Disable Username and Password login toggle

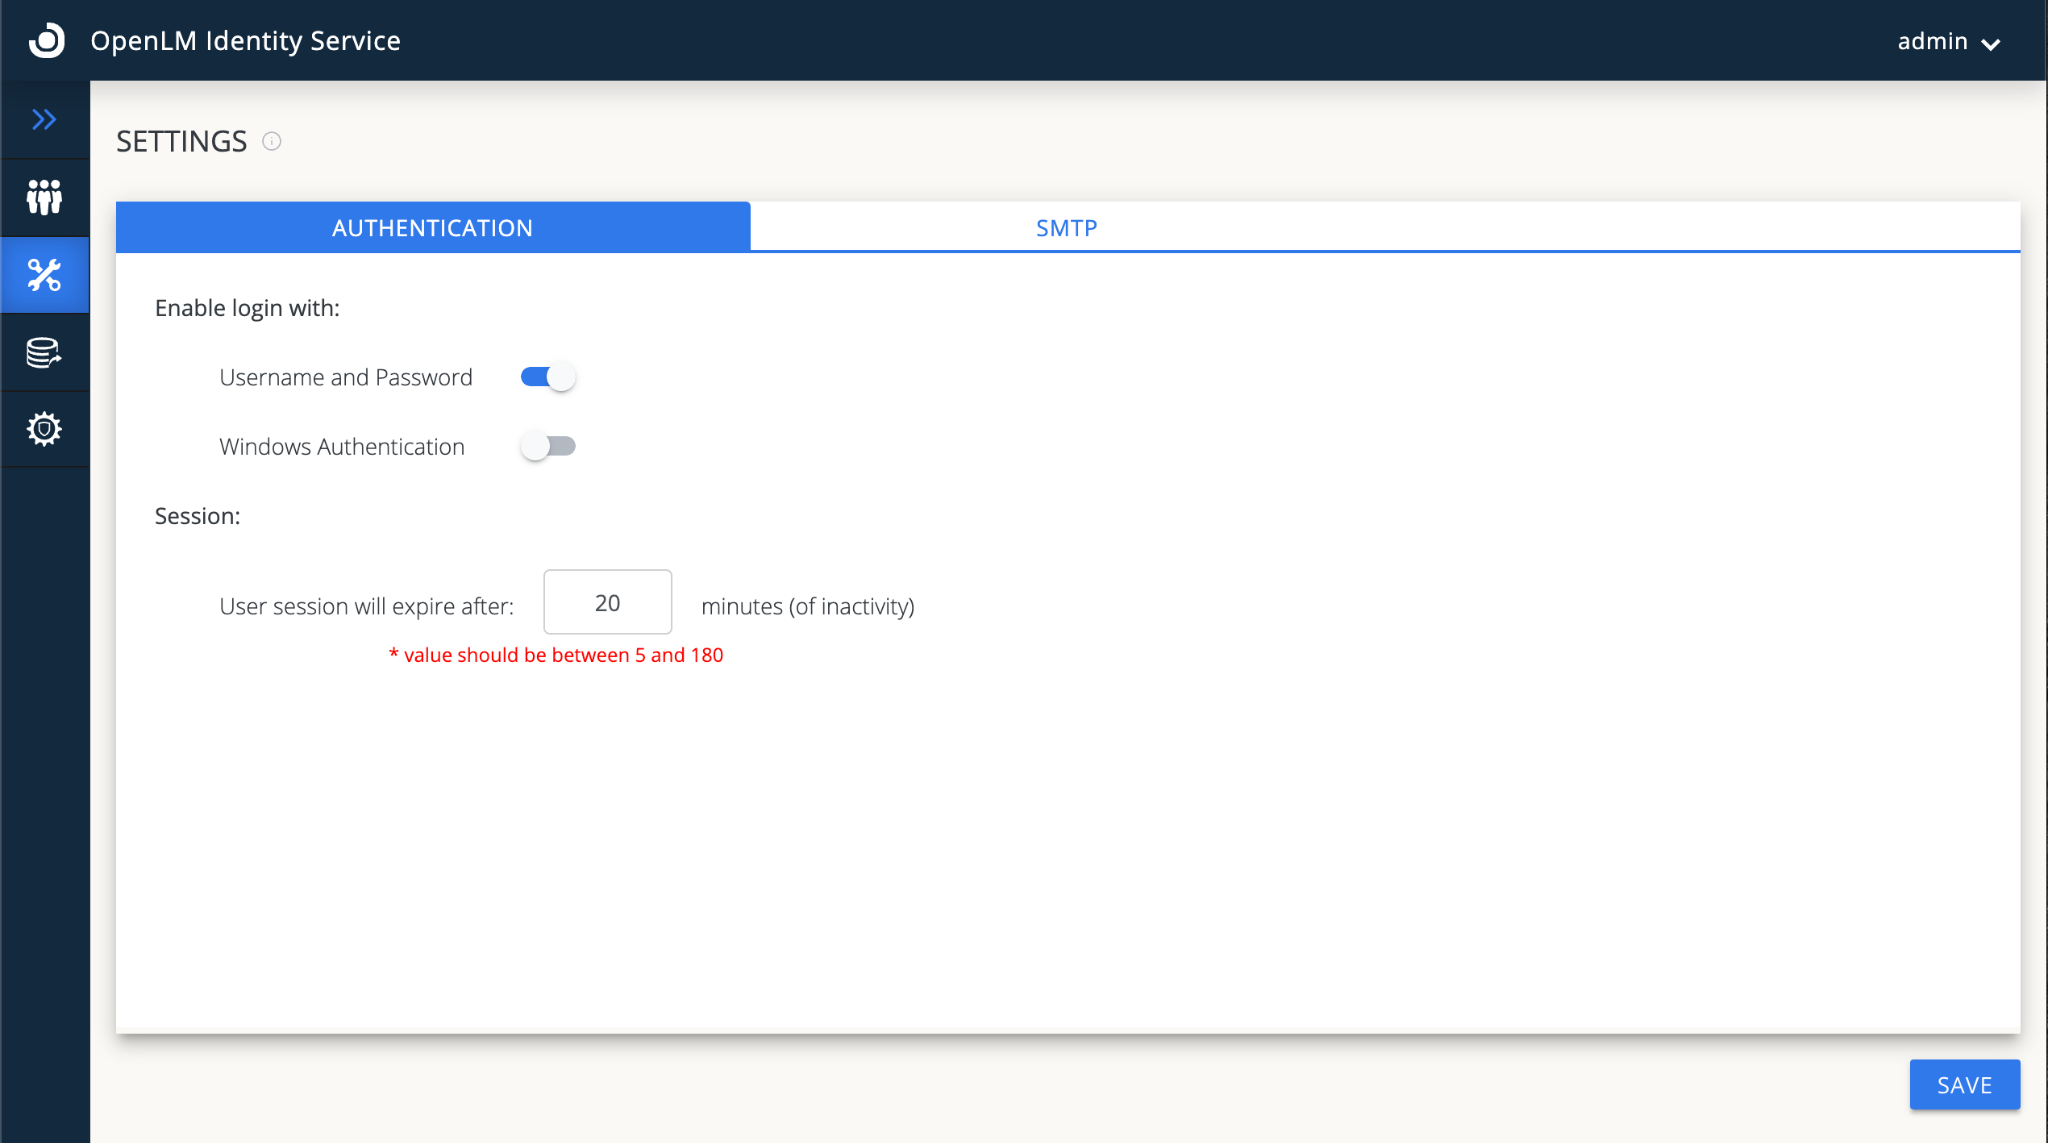(x=548, y=377)
